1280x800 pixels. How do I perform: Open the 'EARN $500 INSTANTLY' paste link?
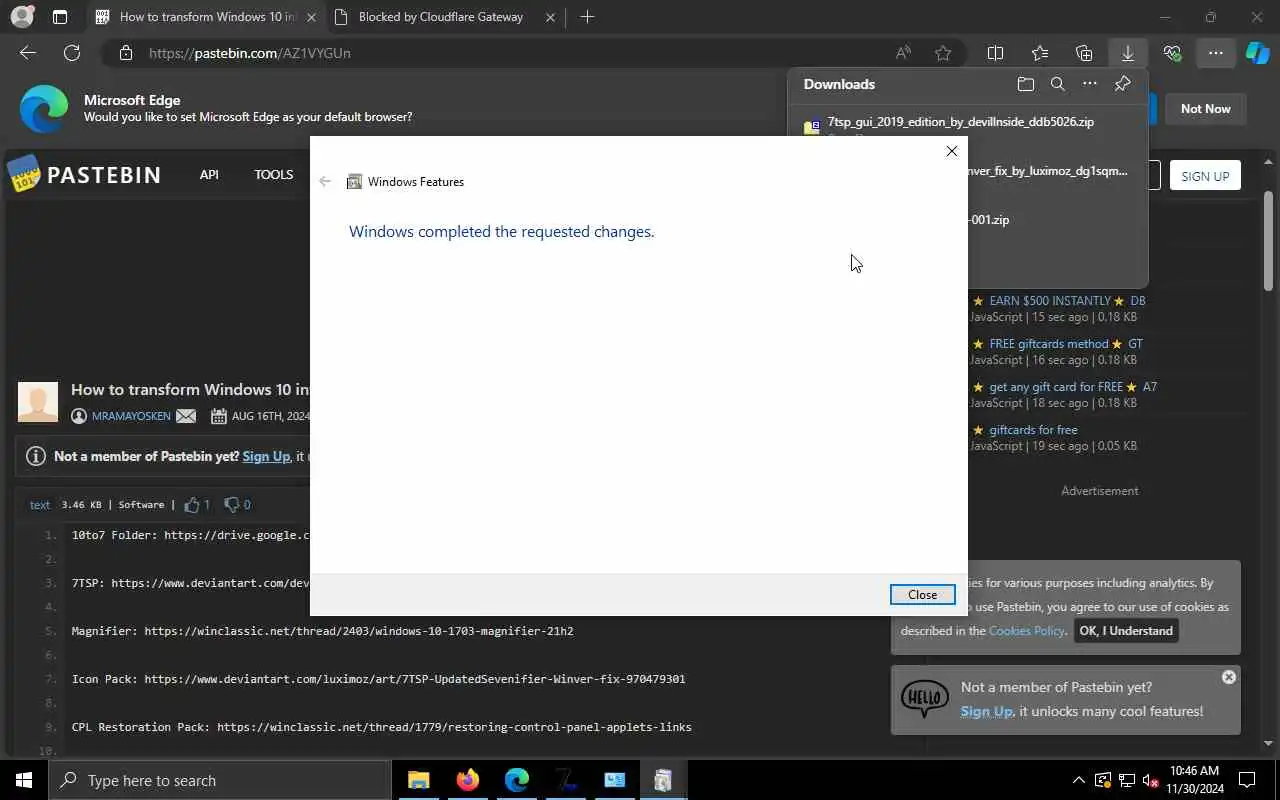(1050, 300)
